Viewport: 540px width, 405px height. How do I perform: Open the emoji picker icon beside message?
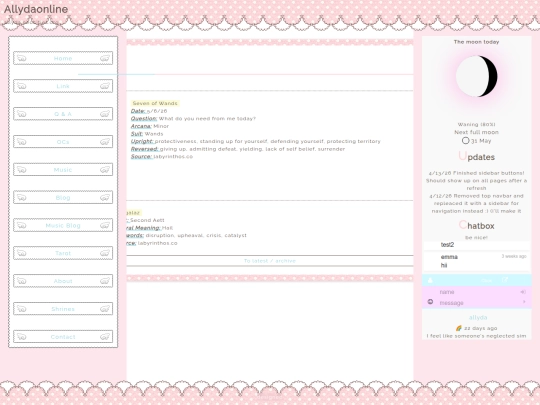[x=430, y=302]
